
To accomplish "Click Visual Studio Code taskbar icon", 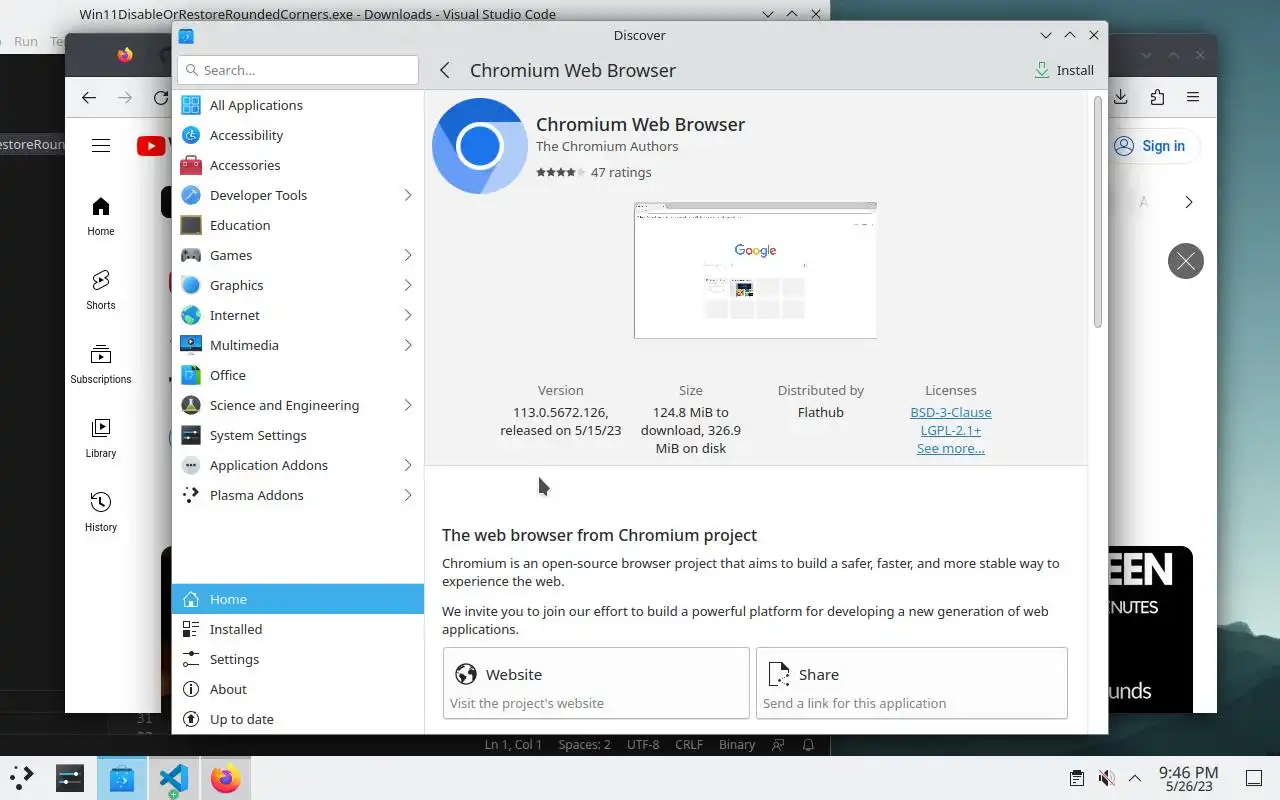I will coord(173,778).
